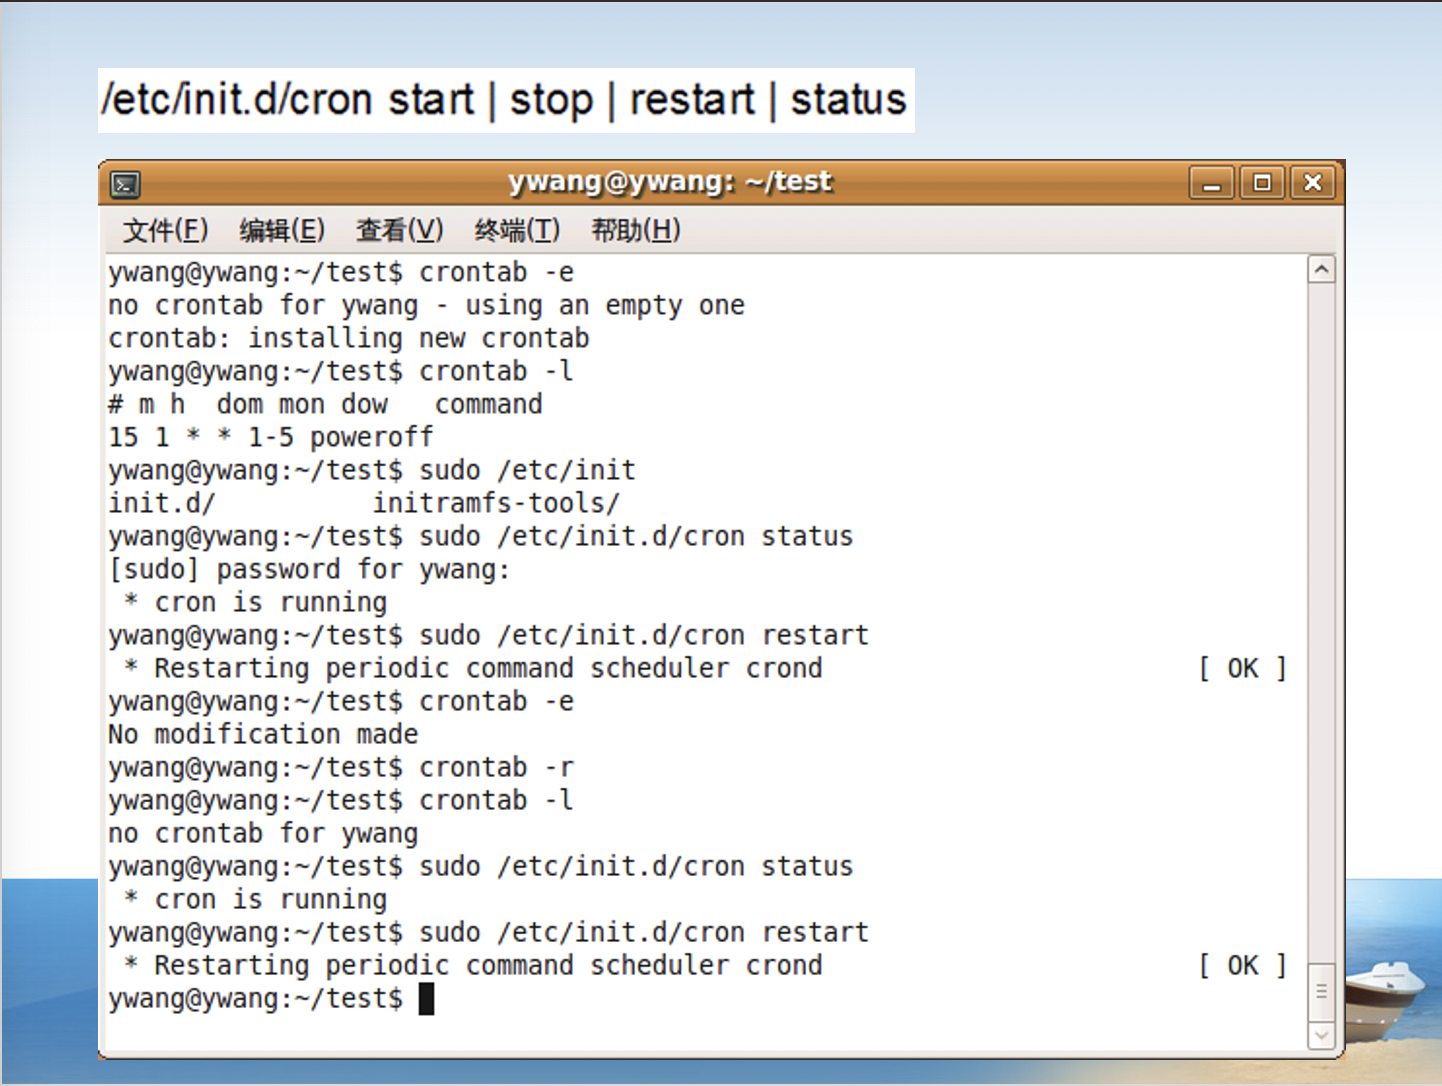Click the terminal scrollbar thumb handle
1442x1086 pixels.
pyautogui.click(x=1321, y=992)
